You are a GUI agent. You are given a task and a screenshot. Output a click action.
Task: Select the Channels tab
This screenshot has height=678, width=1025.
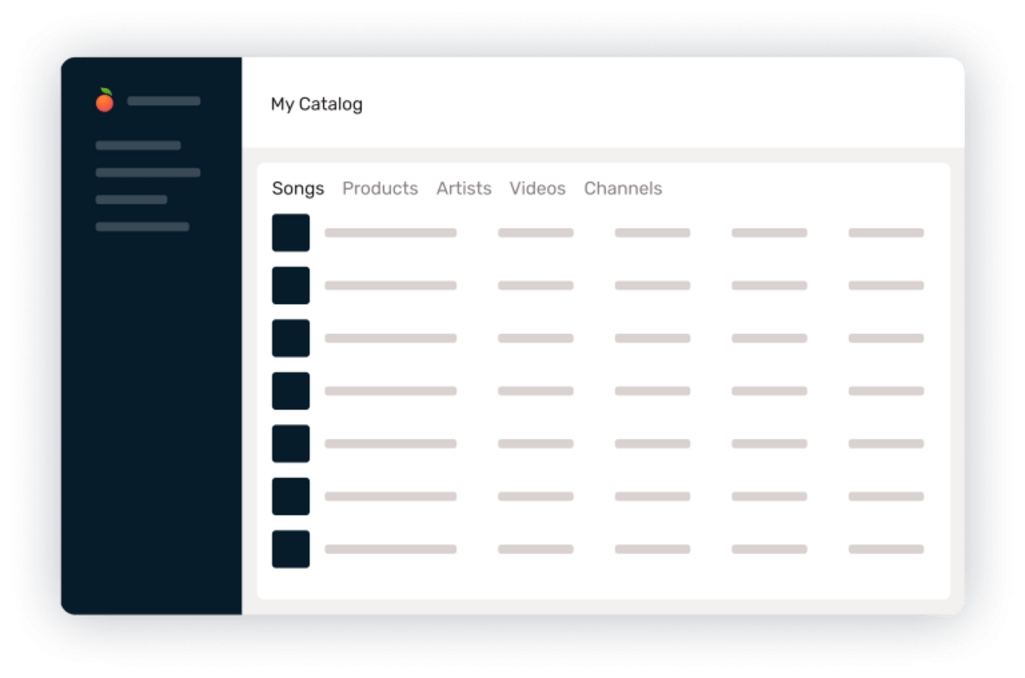coord(623,188)
